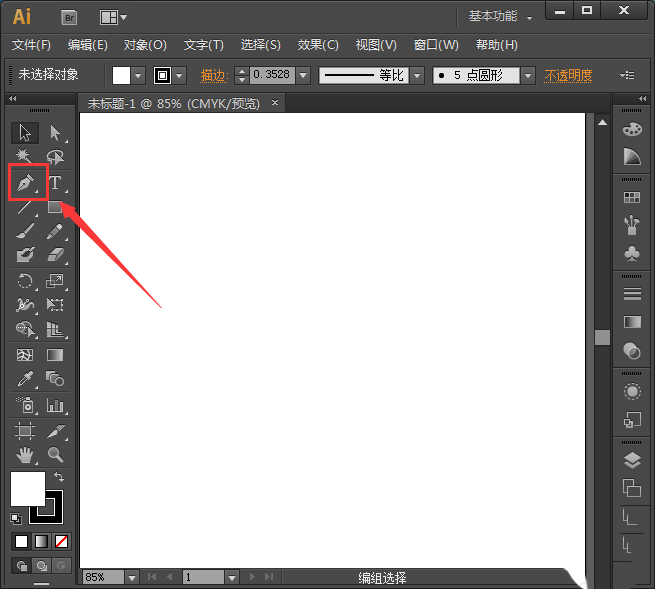Select the Symbol Sprayer tool
Image resolution: width=655 pixels, height=589 pixels.
[25, 405]
